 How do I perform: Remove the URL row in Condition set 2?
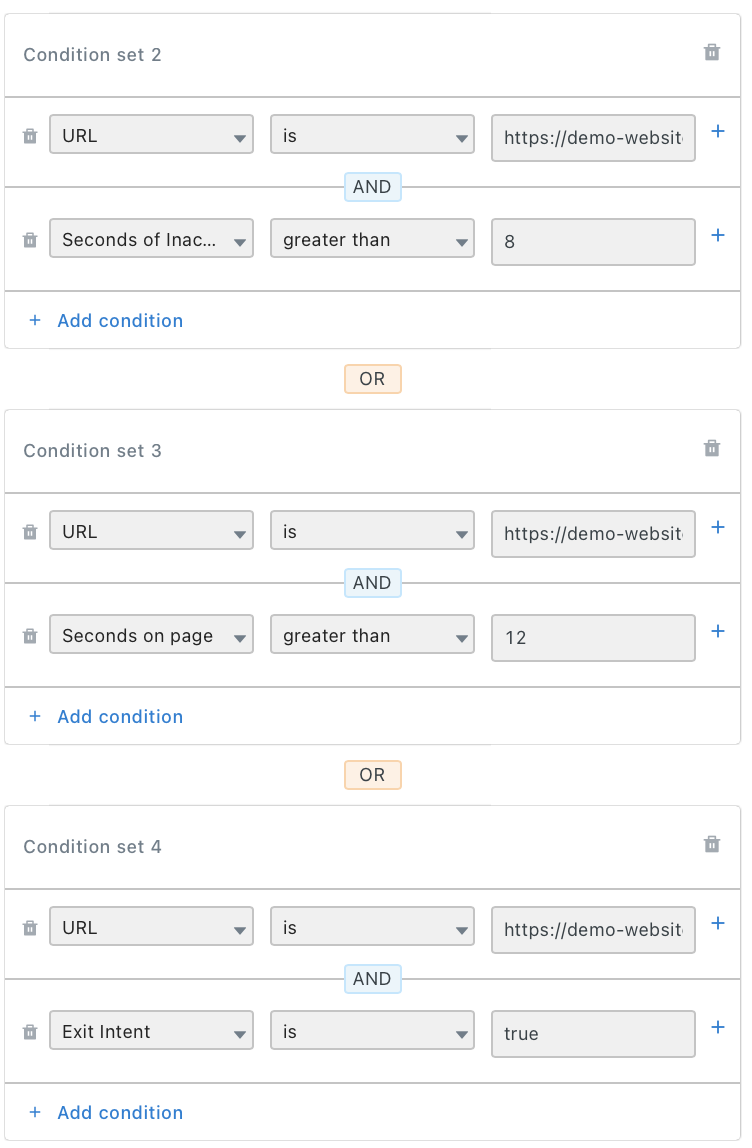[30, 136]
